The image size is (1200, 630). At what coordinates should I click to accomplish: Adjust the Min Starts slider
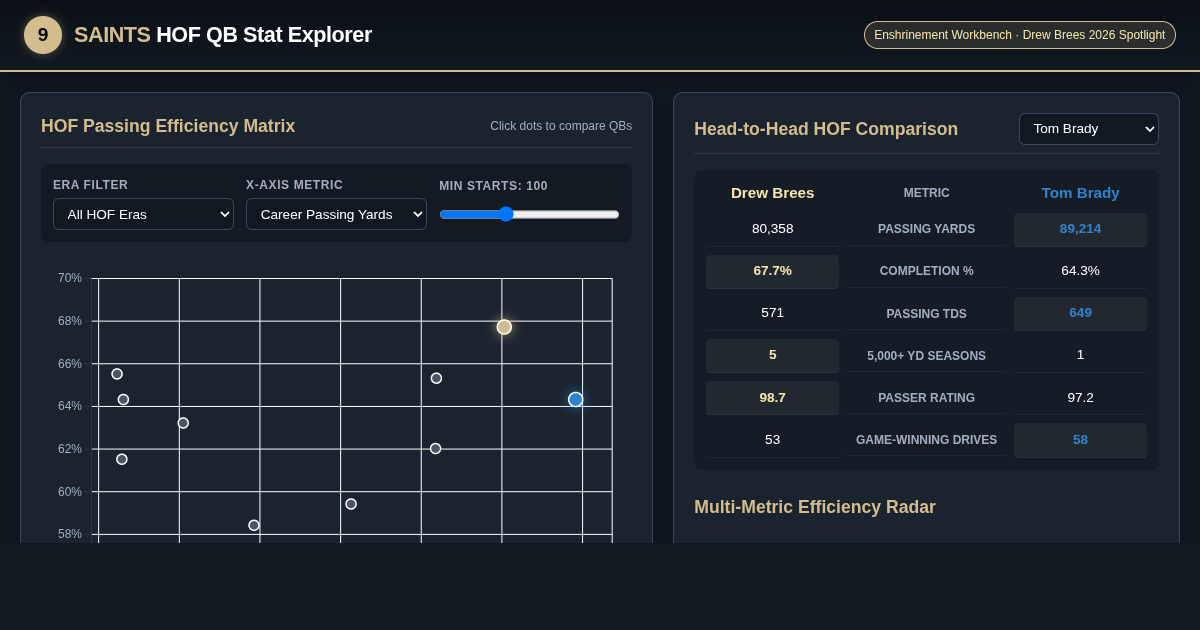(x=529, y=214)
